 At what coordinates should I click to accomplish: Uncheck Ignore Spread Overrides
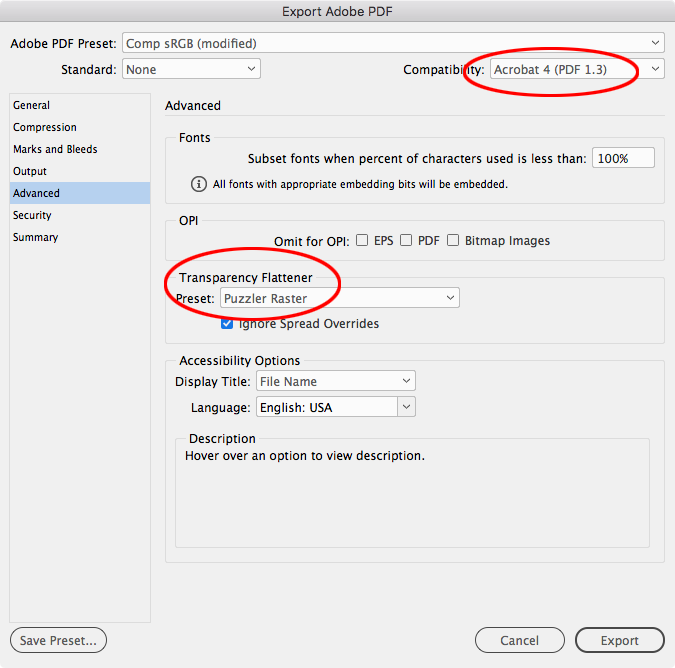click(227, 324)
